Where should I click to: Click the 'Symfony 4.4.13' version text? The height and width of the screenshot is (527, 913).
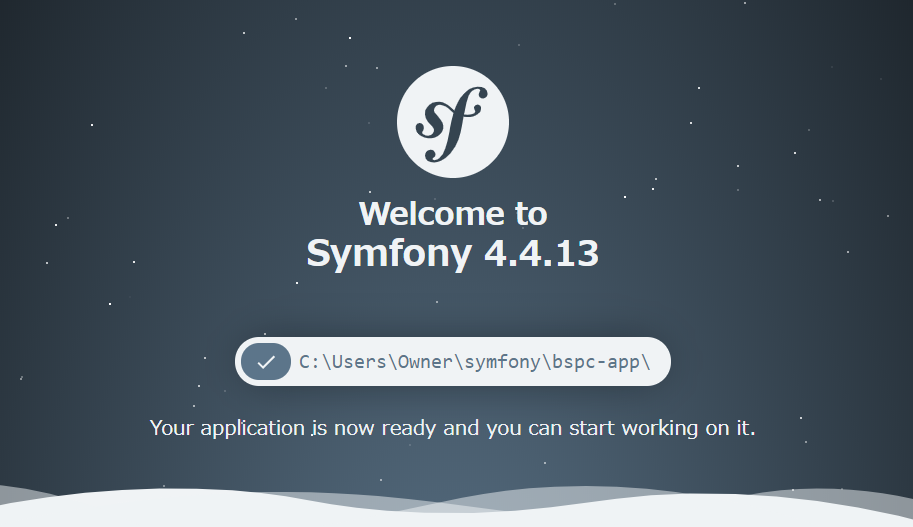click(x=452, y=253)
